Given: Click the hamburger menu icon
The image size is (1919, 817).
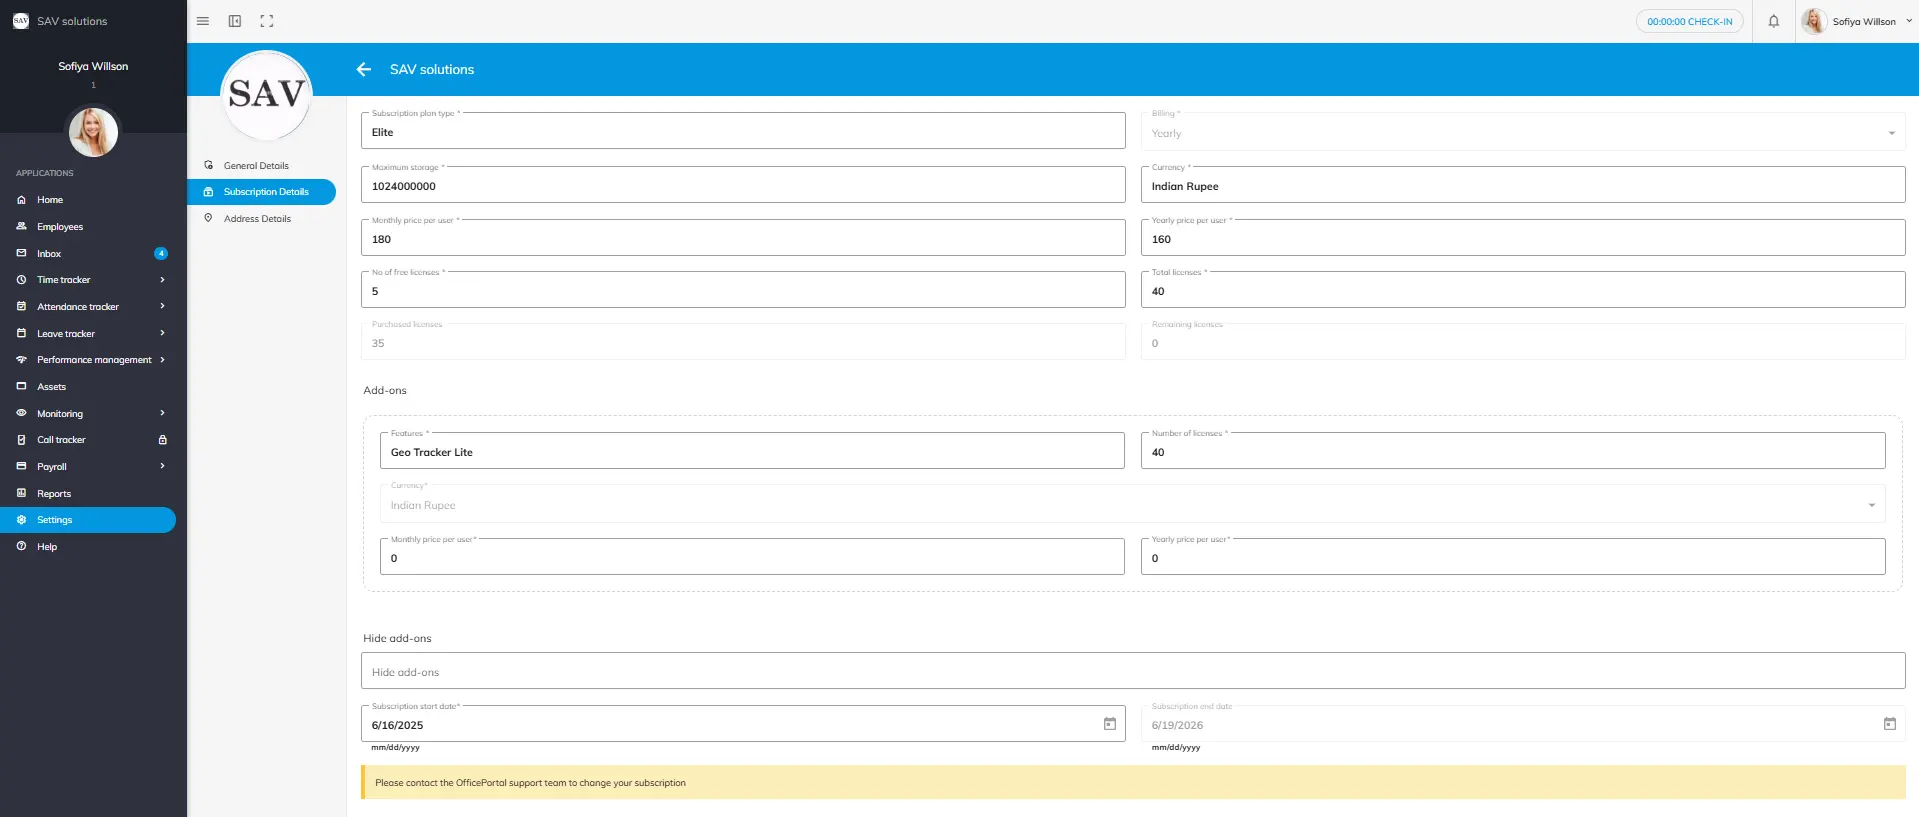Looking at the screenshot, I should (203, 21).
